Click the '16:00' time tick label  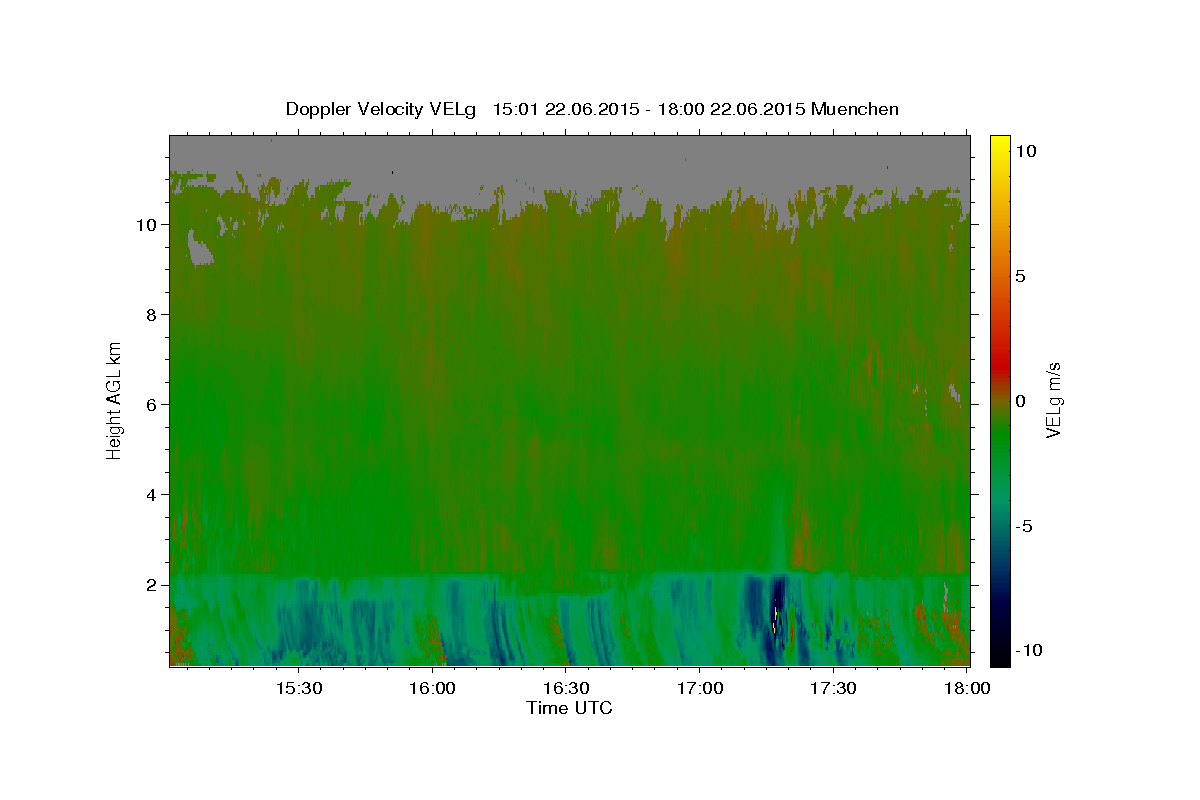[x=433, y=688]
